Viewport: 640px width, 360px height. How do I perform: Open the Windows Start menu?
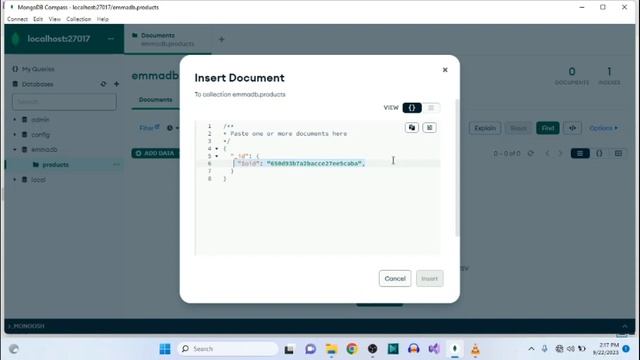(x=165, y=349)
